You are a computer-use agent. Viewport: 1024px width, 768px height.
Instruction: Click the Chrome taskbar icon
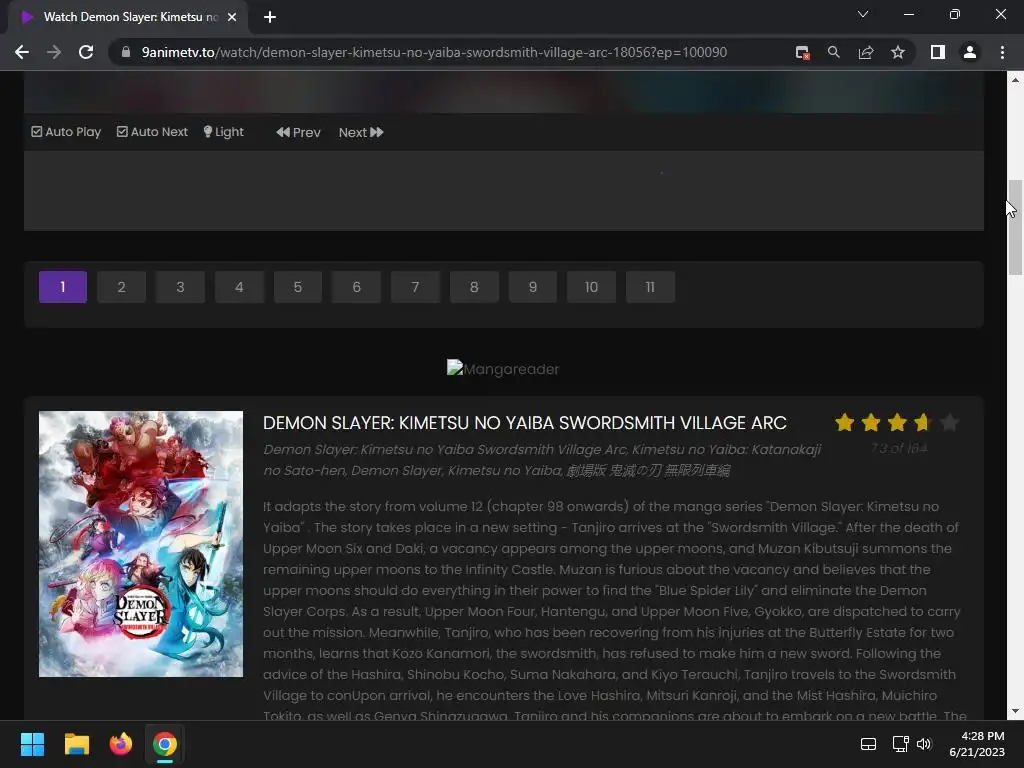165,744
